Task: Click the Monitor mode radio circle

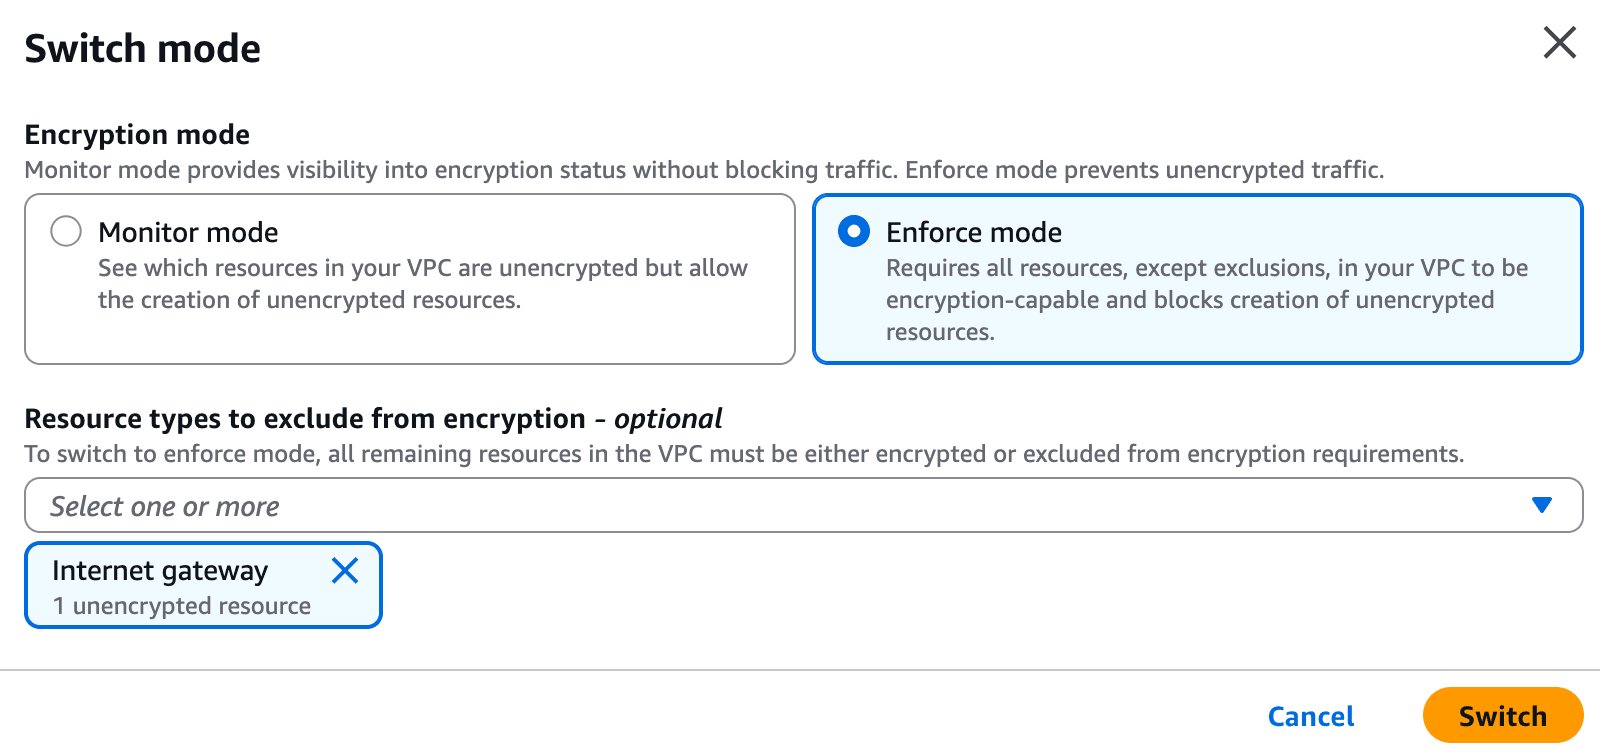Action: pyautogui.click(x=66, y=231)
